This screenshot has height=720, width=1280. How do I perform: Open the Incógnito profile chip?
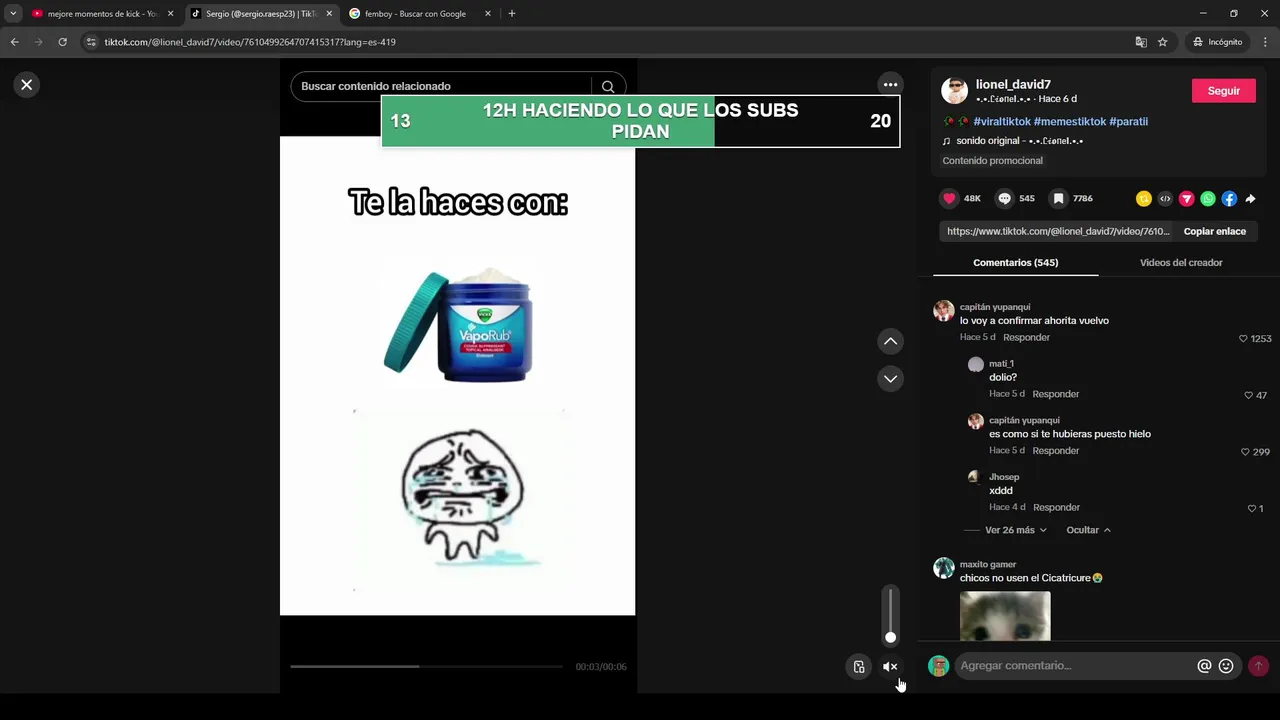click(x=1217, y=42)
